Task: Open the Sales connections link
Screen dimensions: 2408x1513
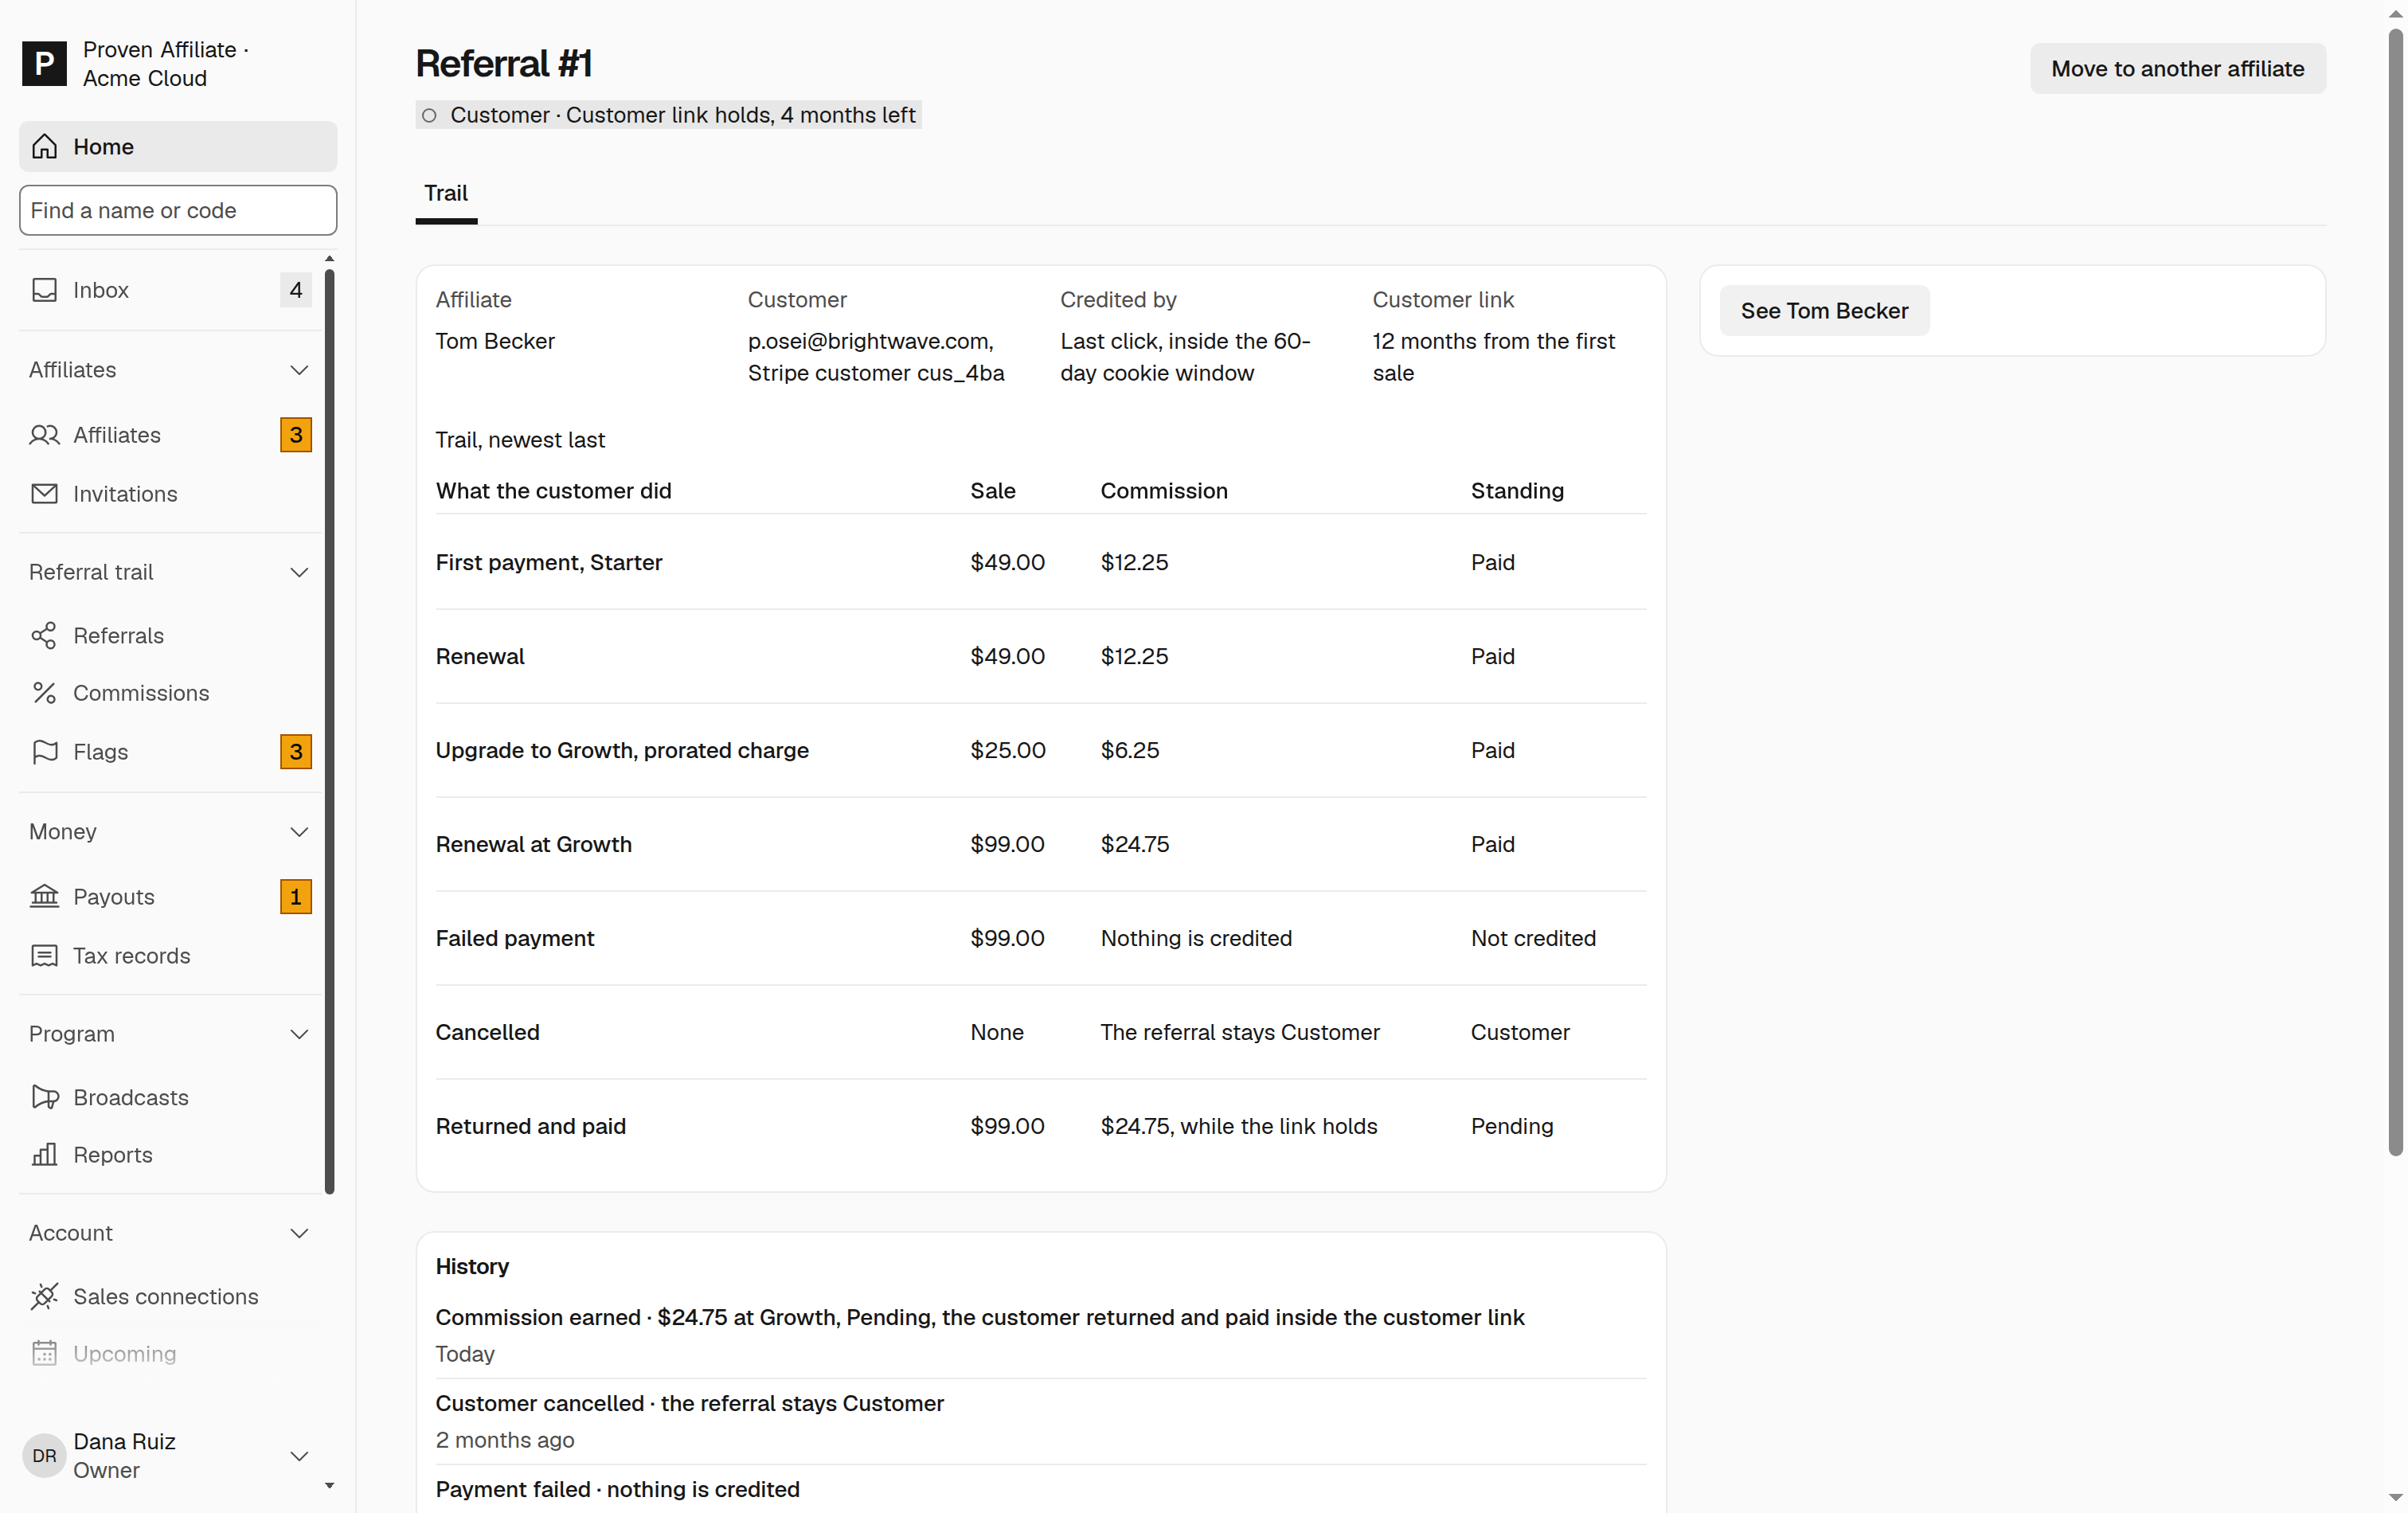Action: [x=170, y=1297]
